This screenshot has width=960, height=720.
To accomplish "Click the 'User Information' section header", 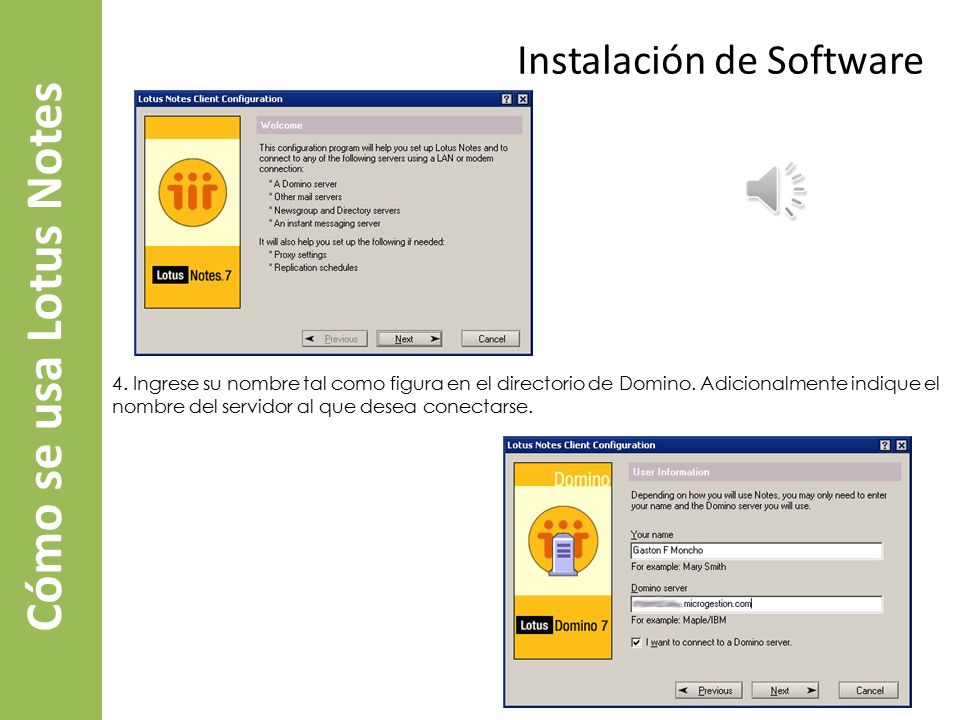I will (x=765, y=472).
